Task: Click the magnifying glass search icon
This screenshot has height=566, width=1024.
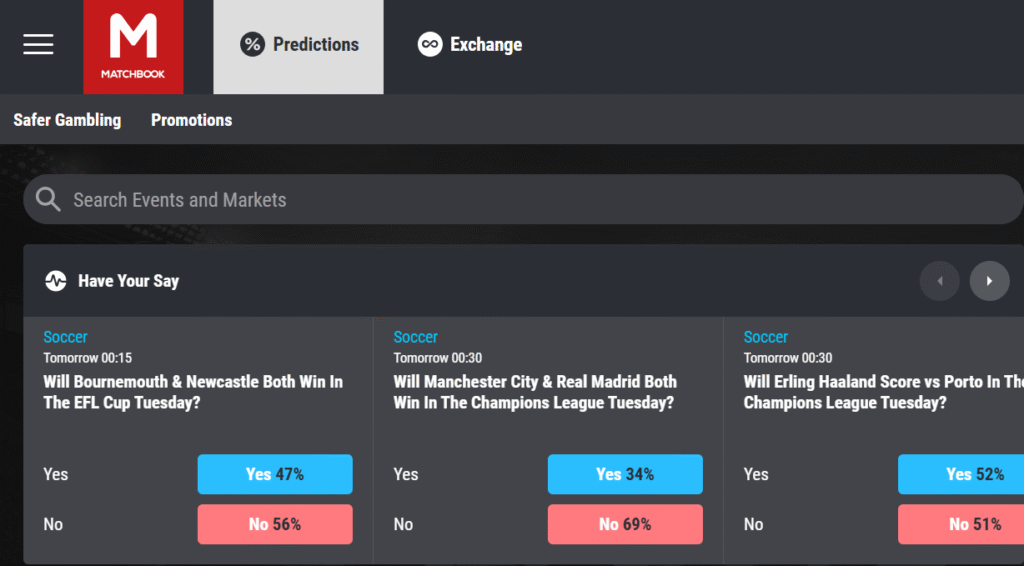Action: [48, 199]
